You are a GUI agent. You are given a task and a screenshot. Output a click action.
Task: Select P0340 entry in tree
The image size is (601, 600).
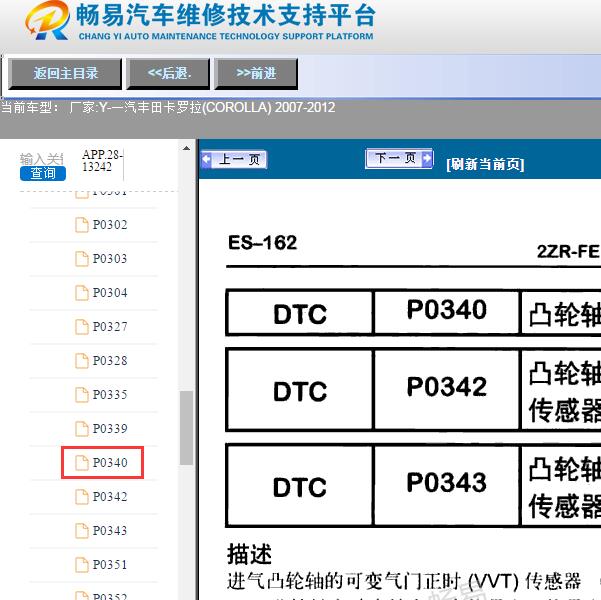110,463
